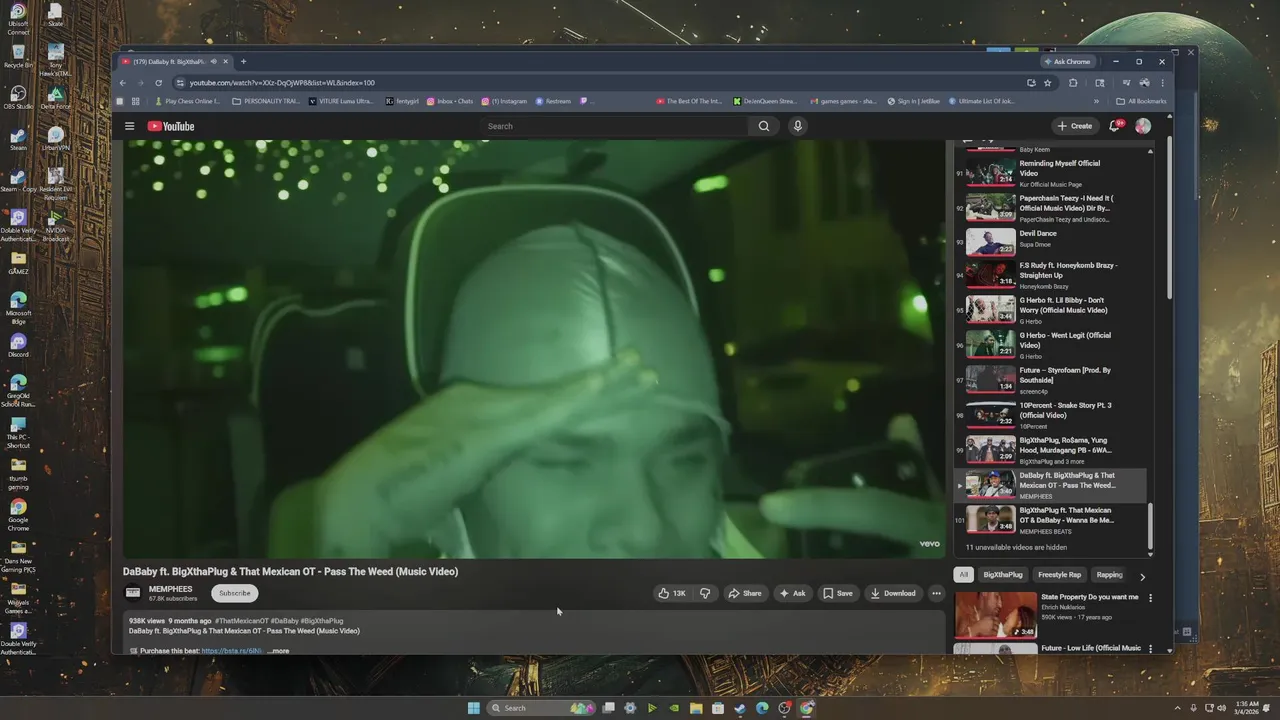
Task: Open Windows Start menu
Action: pyautogui.click(x=473, y=708)
